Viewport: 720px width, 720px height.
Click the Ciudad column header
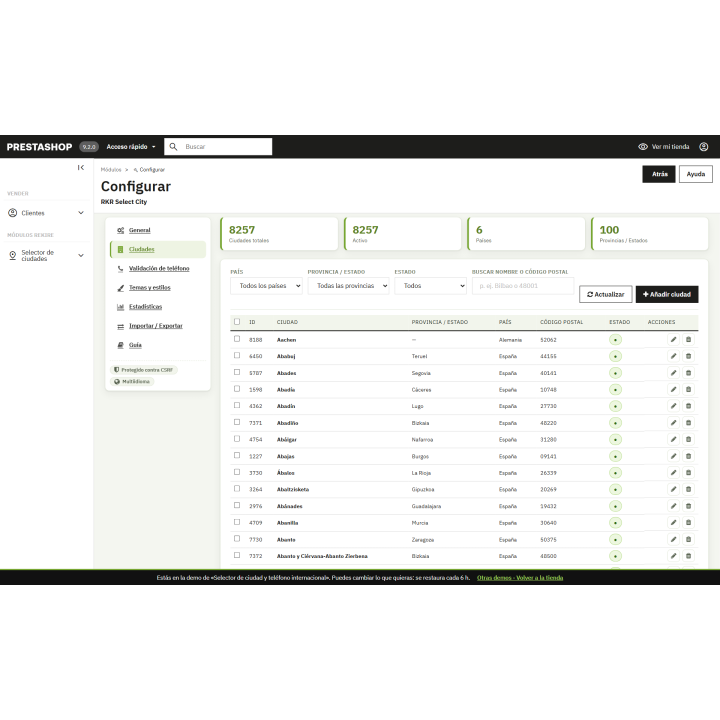[x=287, y=322]
